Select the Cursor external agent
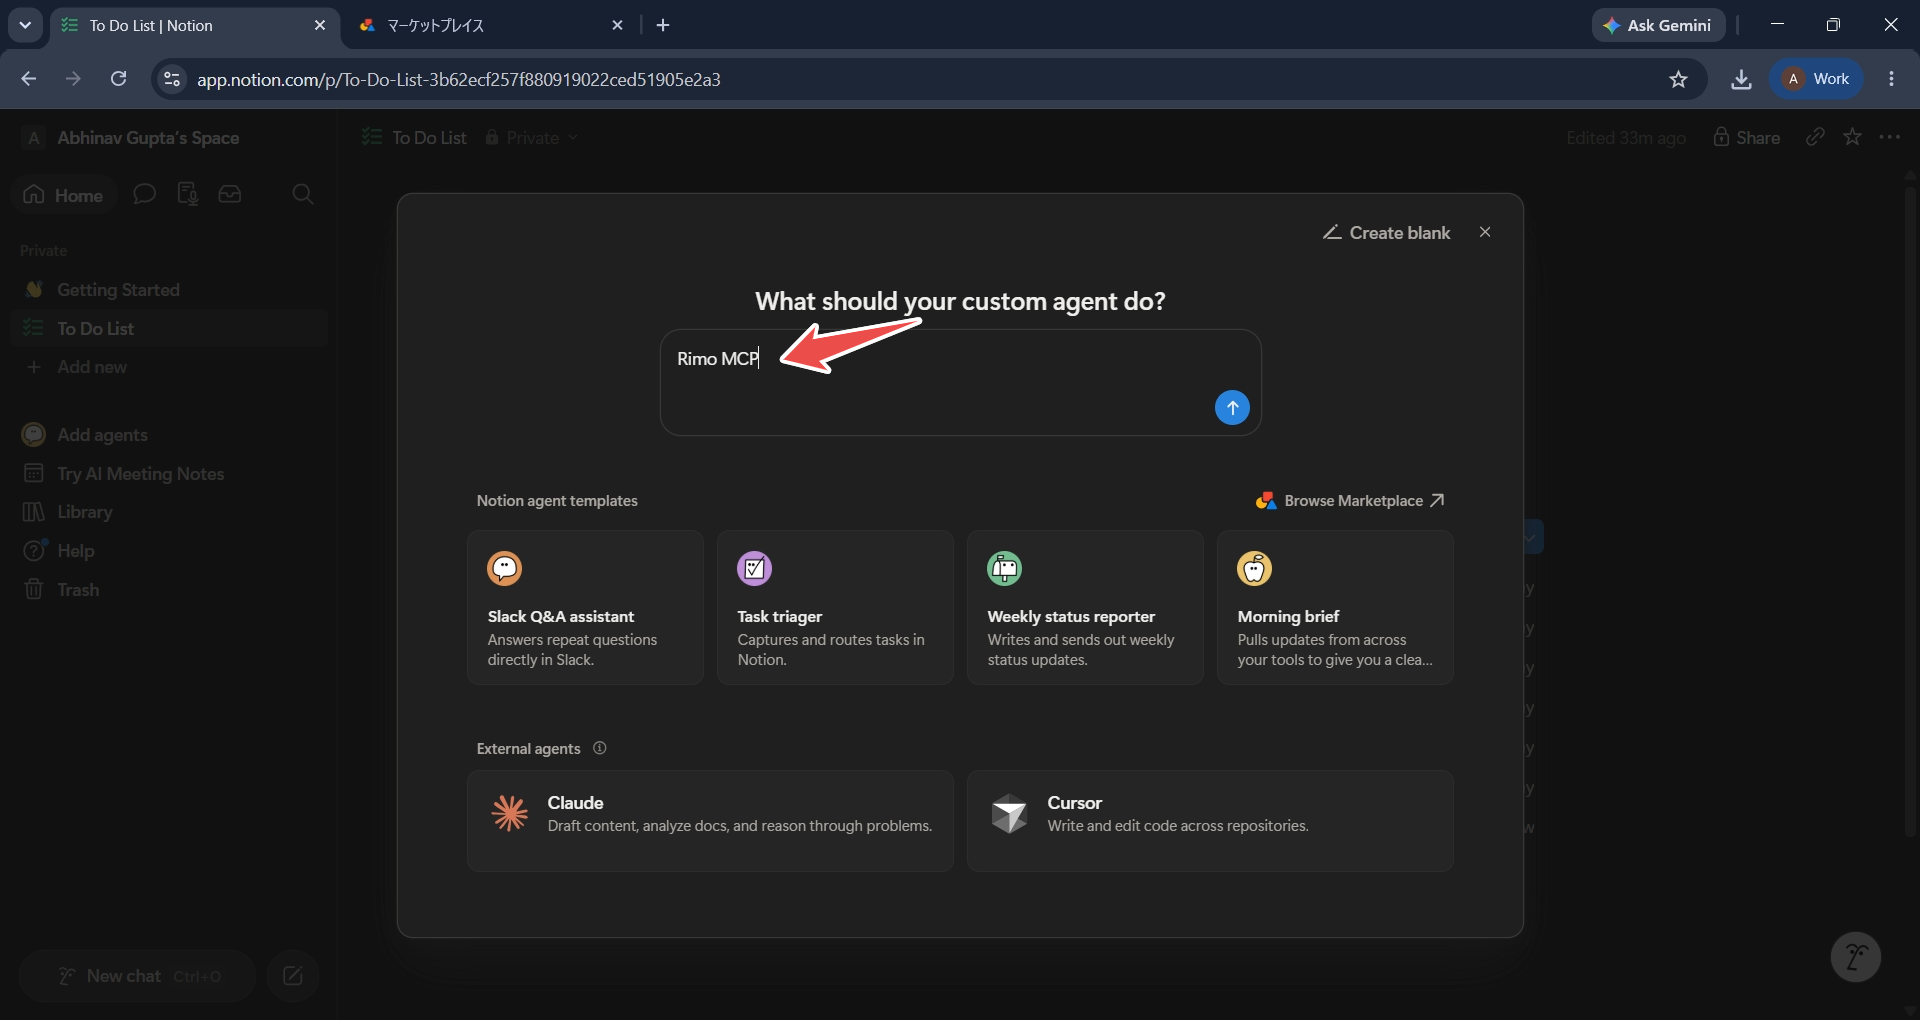1920x1020 pixels. [1210, 820]
